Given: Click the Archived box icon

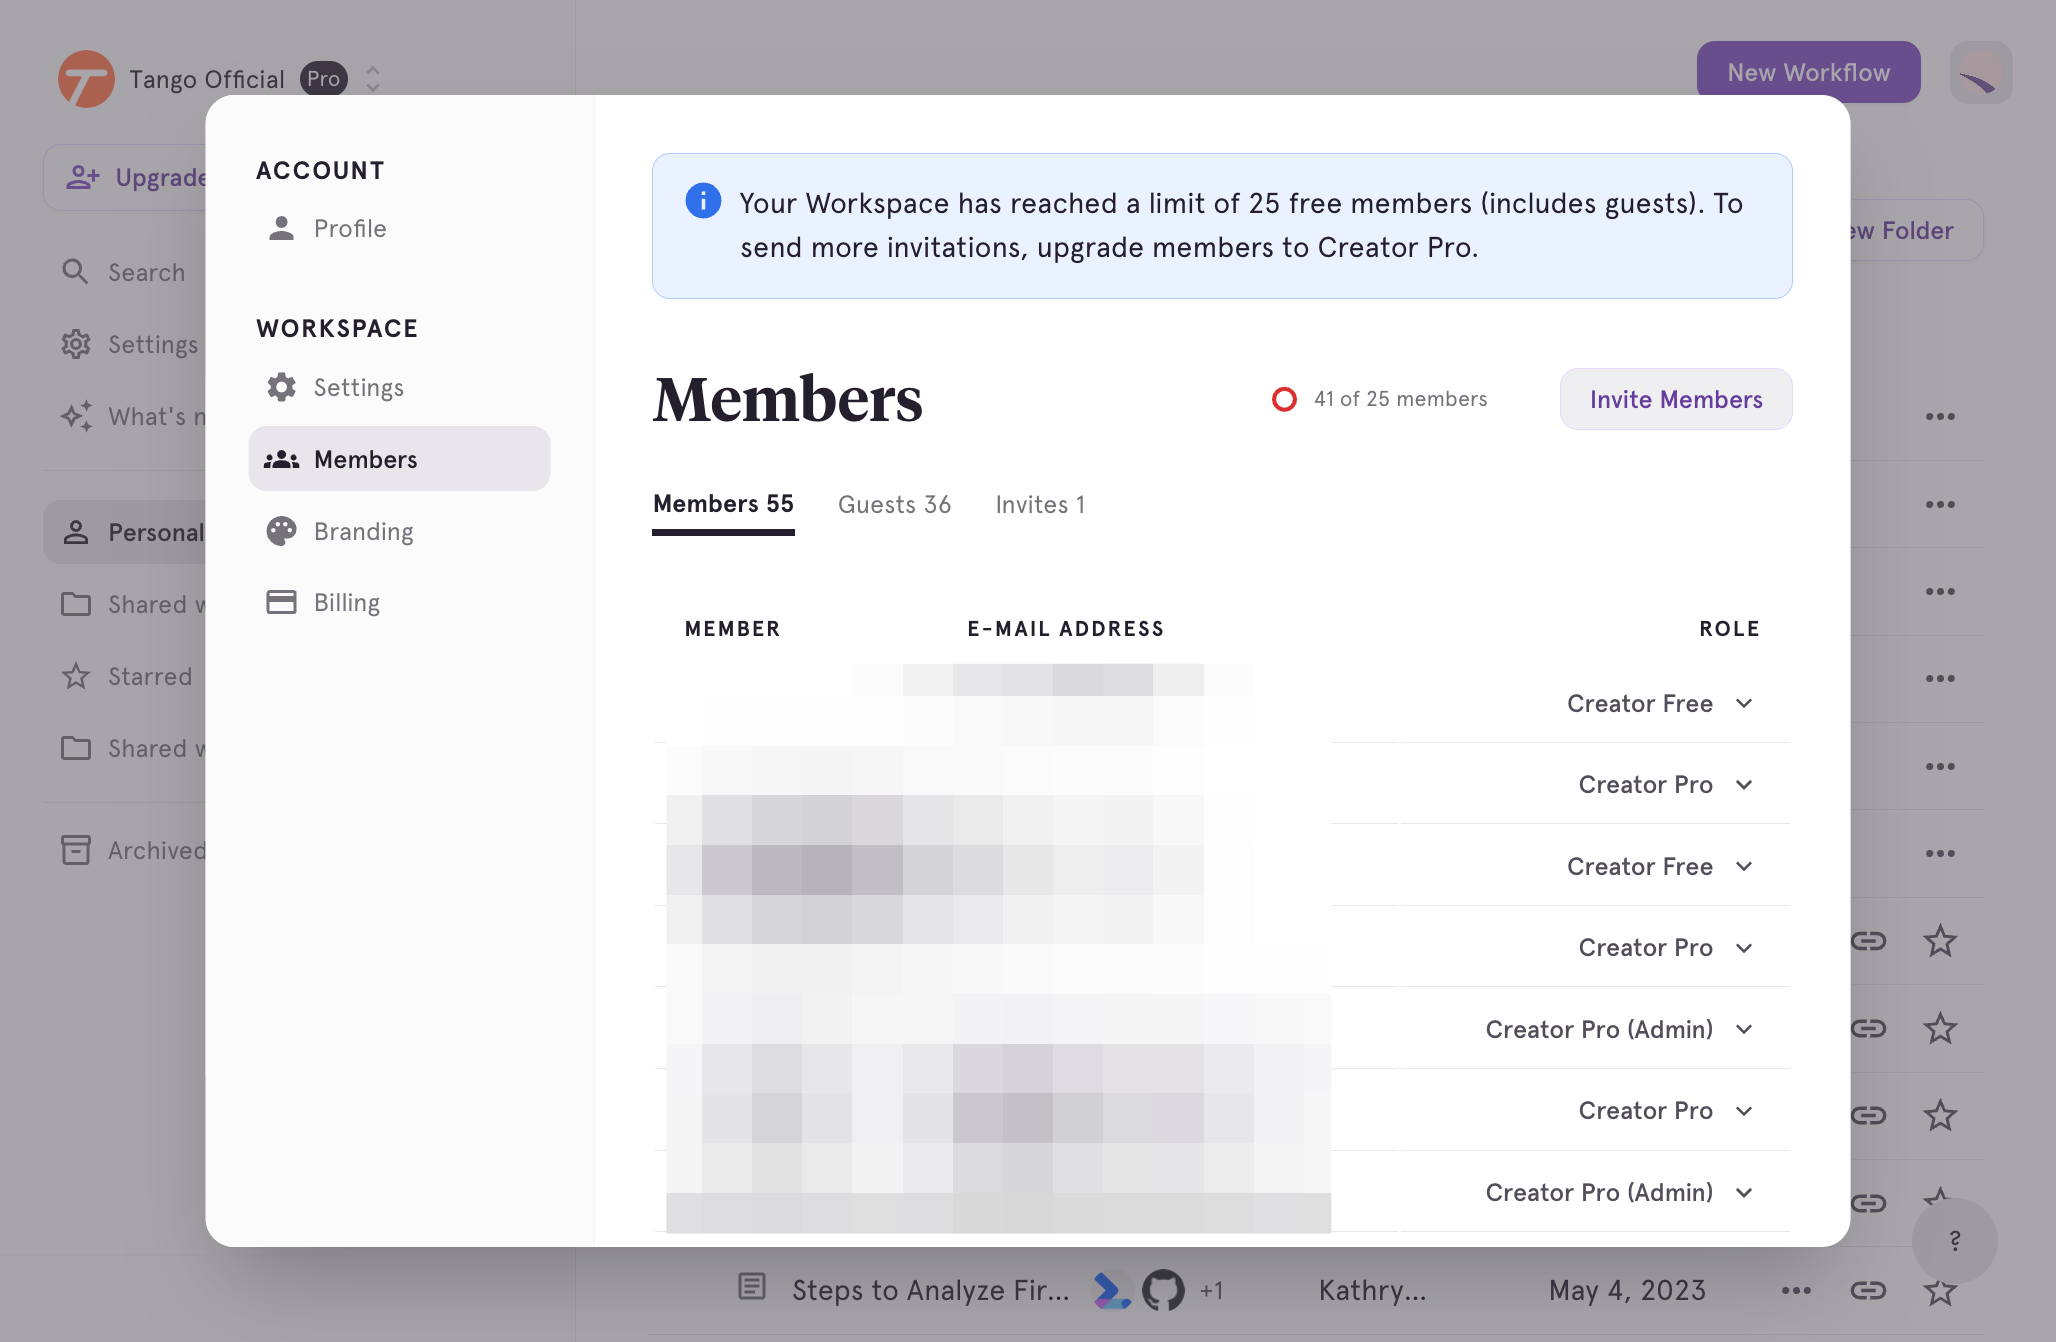Looking at the screenshot, I should tap(76, 850).
